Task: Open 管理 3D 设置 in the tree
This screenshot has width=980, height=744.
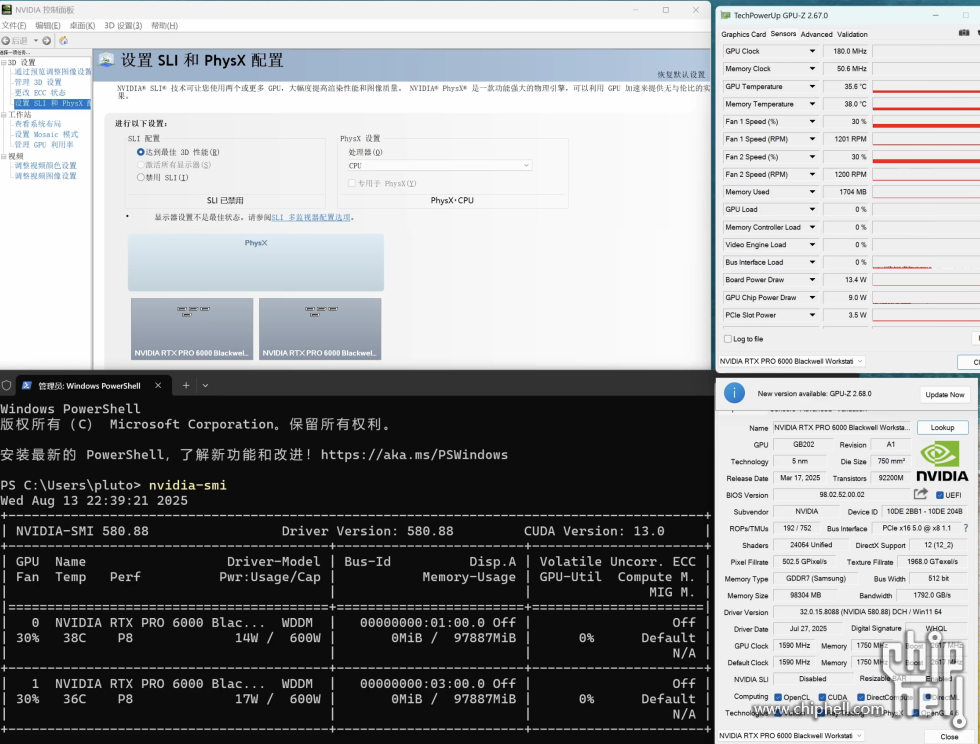Action: [38, 83]
